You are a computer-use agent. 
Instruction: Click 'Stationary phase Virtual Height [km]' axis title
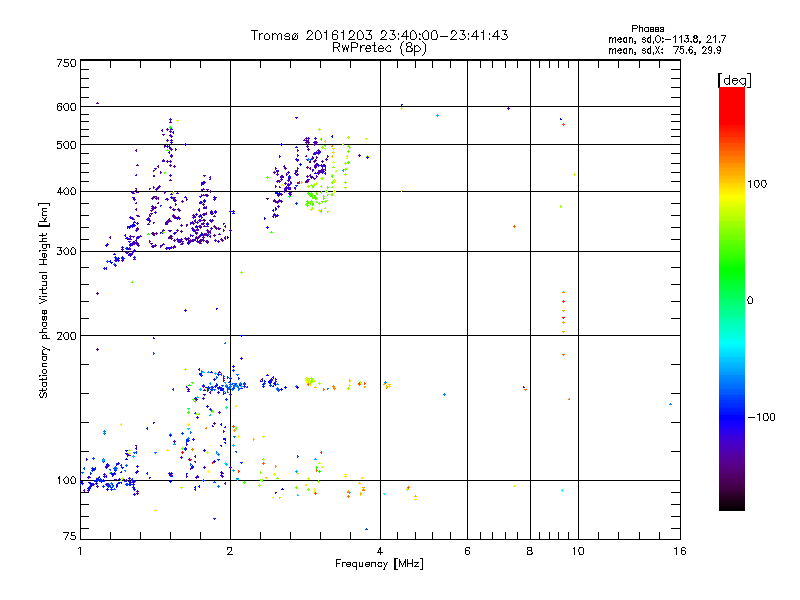[x=44, y=300]
